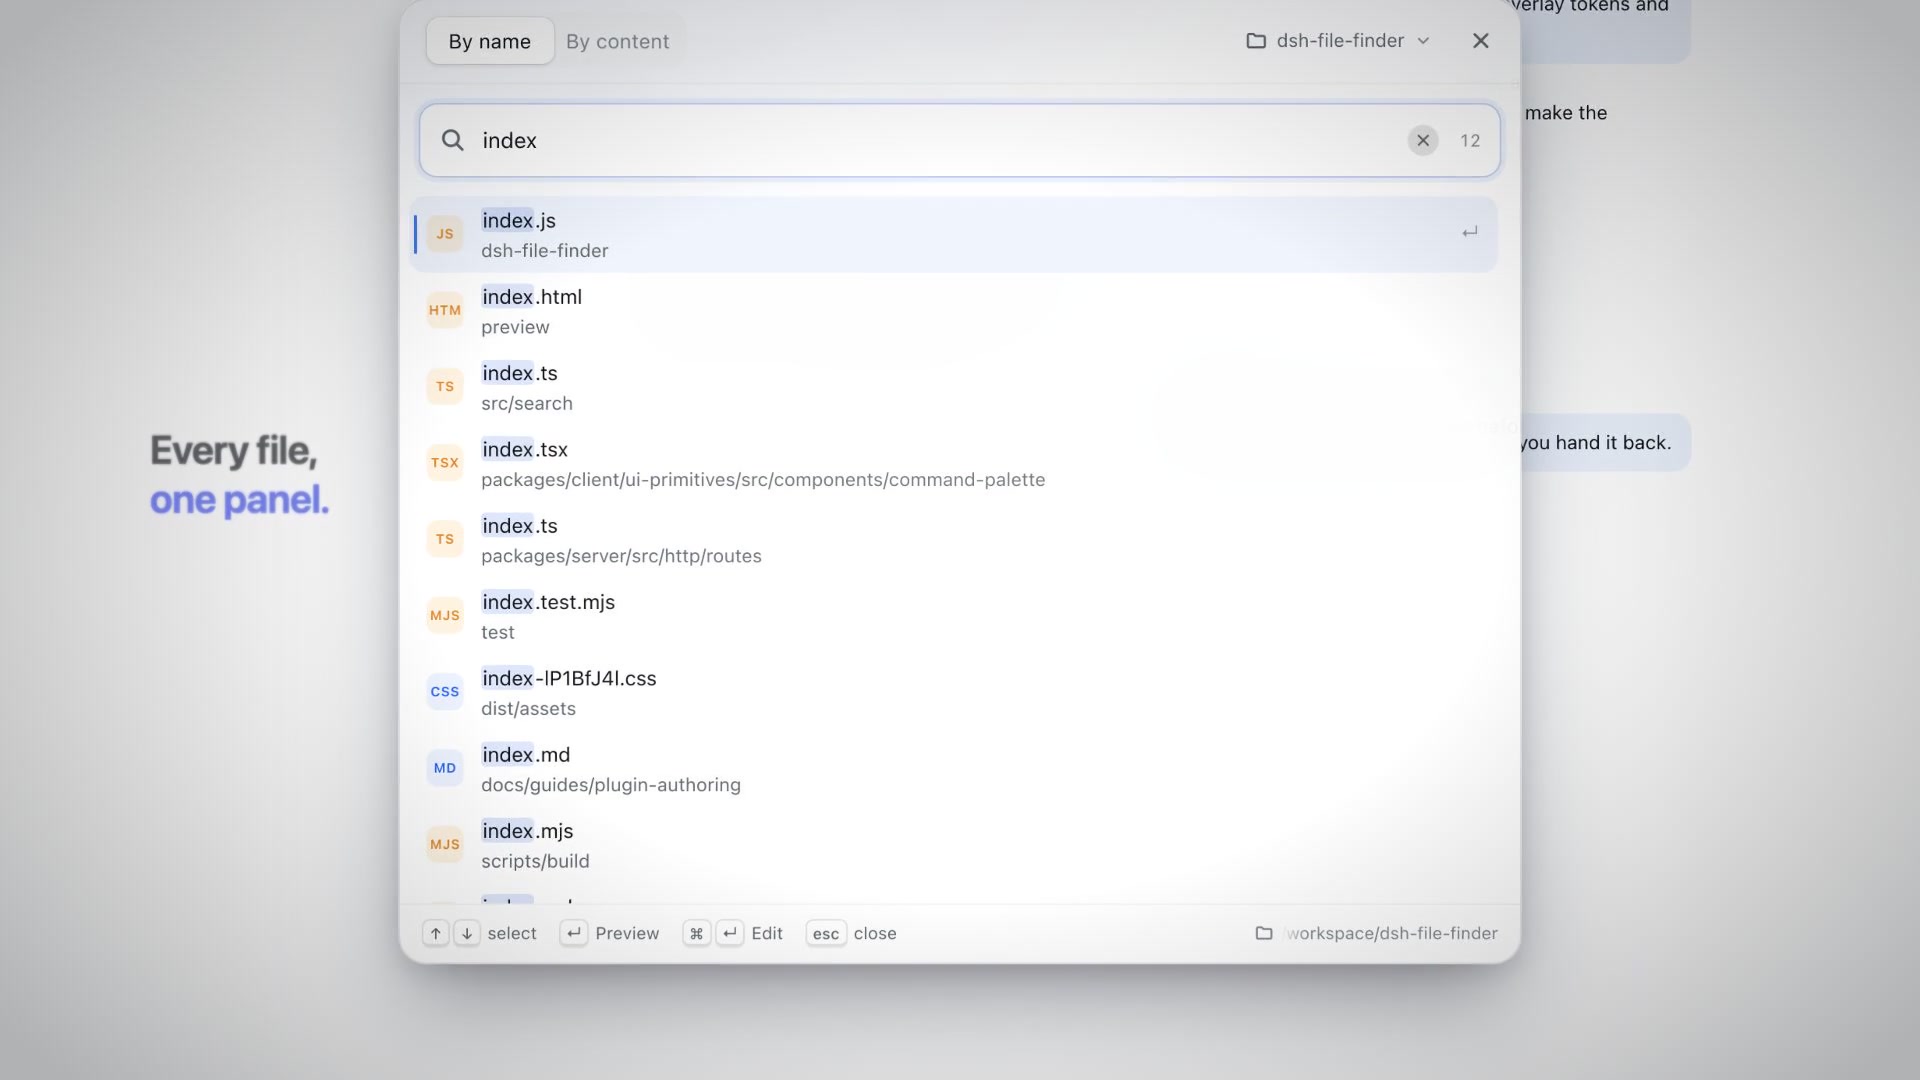This screenshot has height=1080, width=1920.
Task: Click the TS badge for http/routes file
Action: (445, 539)
